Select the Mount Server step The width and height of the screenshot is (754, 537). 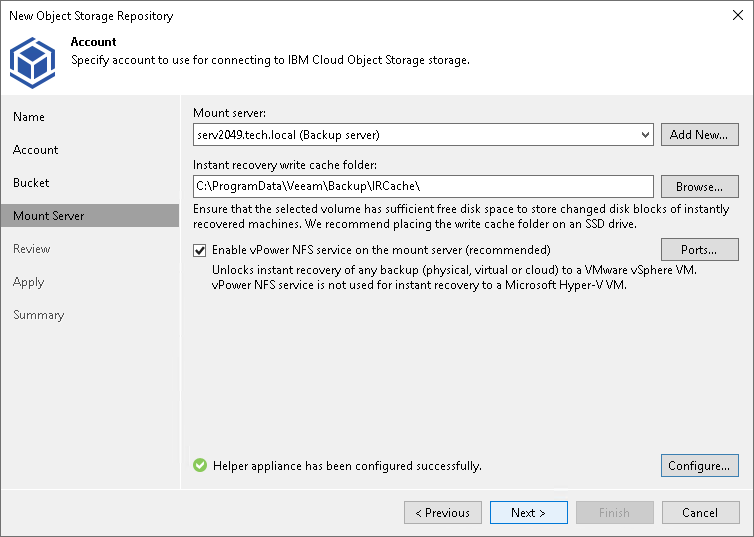click(90, 215)
